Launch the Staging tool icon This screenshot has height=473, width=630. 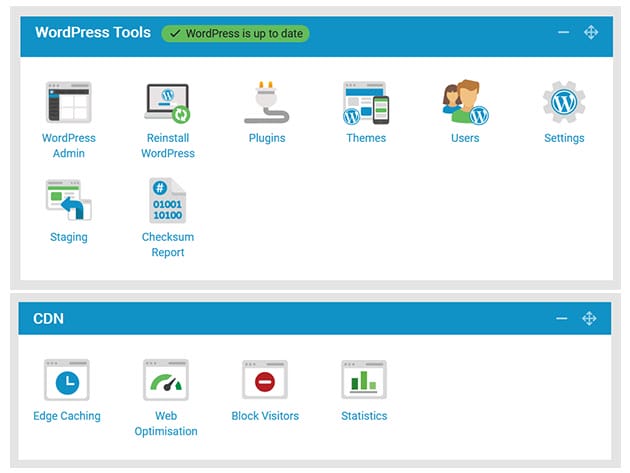68,201
